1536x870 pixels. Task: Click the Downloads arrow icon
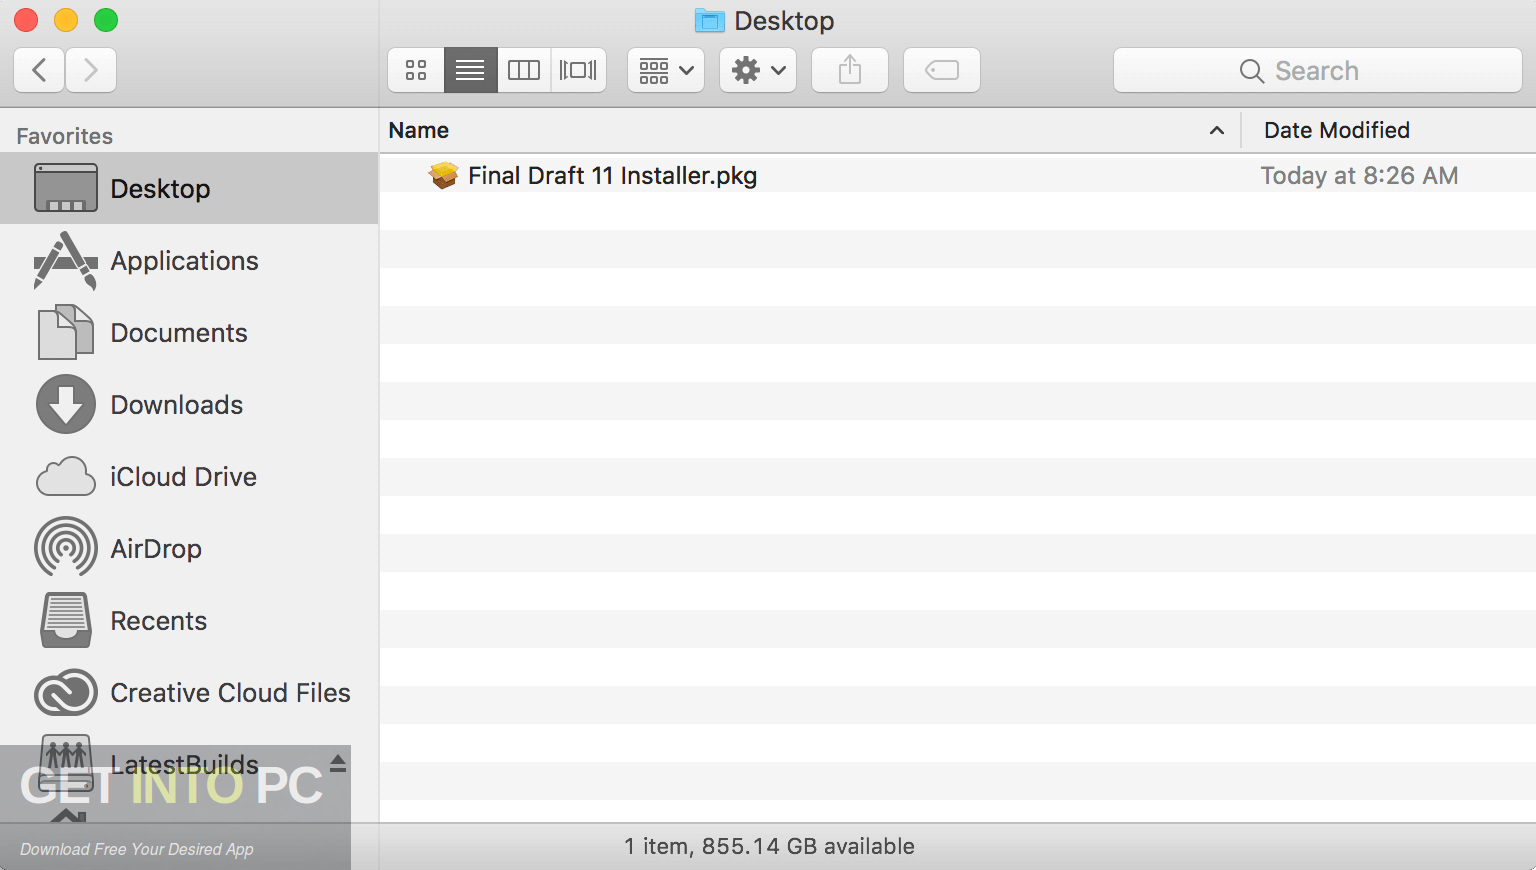pos(66,405)
